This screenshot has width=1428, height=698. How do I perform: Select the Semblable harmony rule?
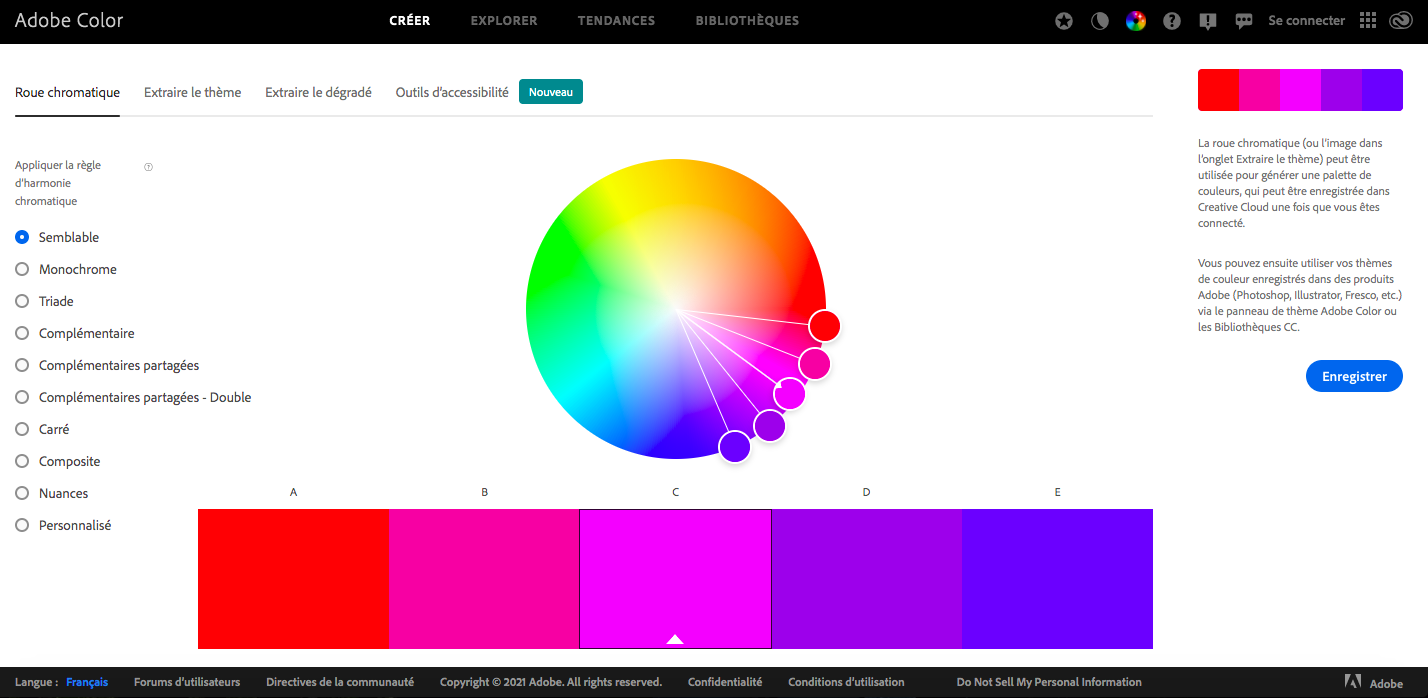pos(57,237)
